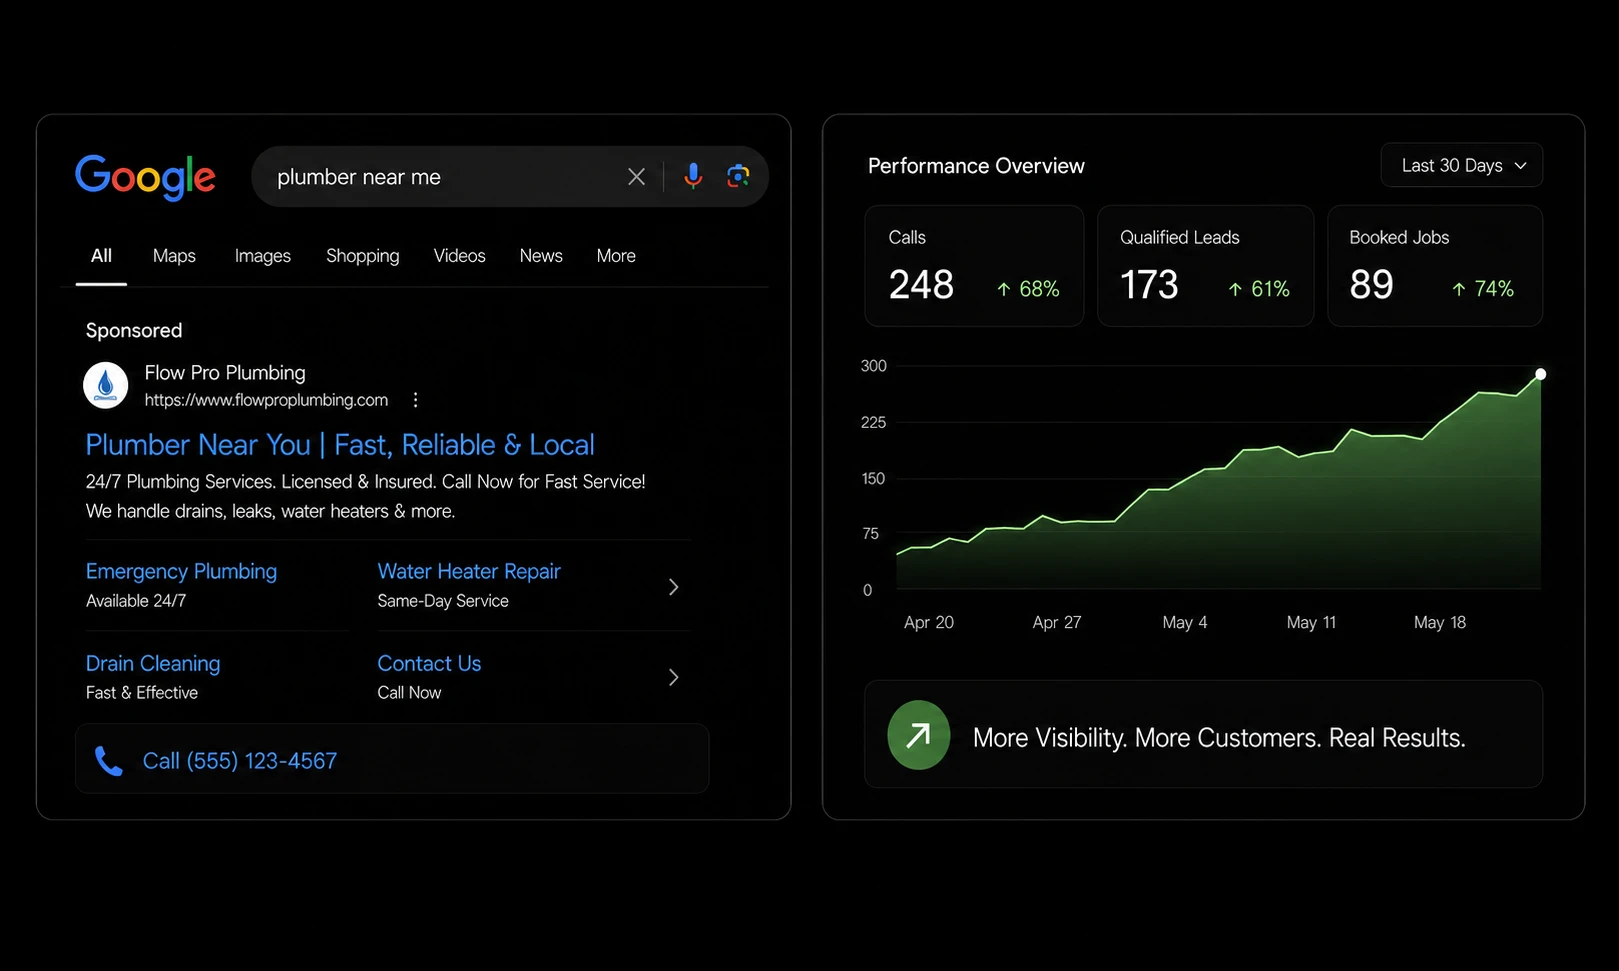
Task: Open the Plumber Near You ad headline
Action: tap(340, 445)
